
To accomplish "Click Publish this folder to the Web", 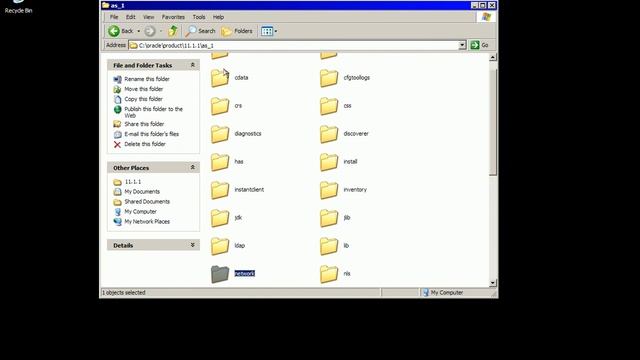I will (153, 112).
